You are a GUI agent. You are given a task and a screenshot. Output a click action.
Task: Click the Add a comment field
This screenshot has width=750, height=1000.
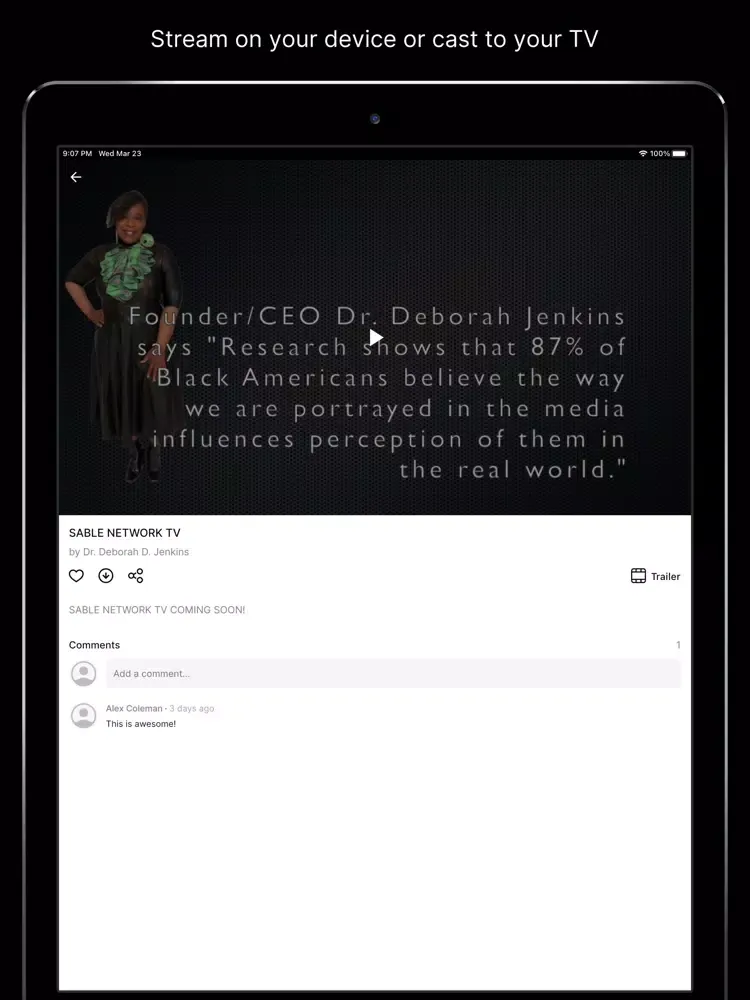pyautogui.click(x=393, y=673)
